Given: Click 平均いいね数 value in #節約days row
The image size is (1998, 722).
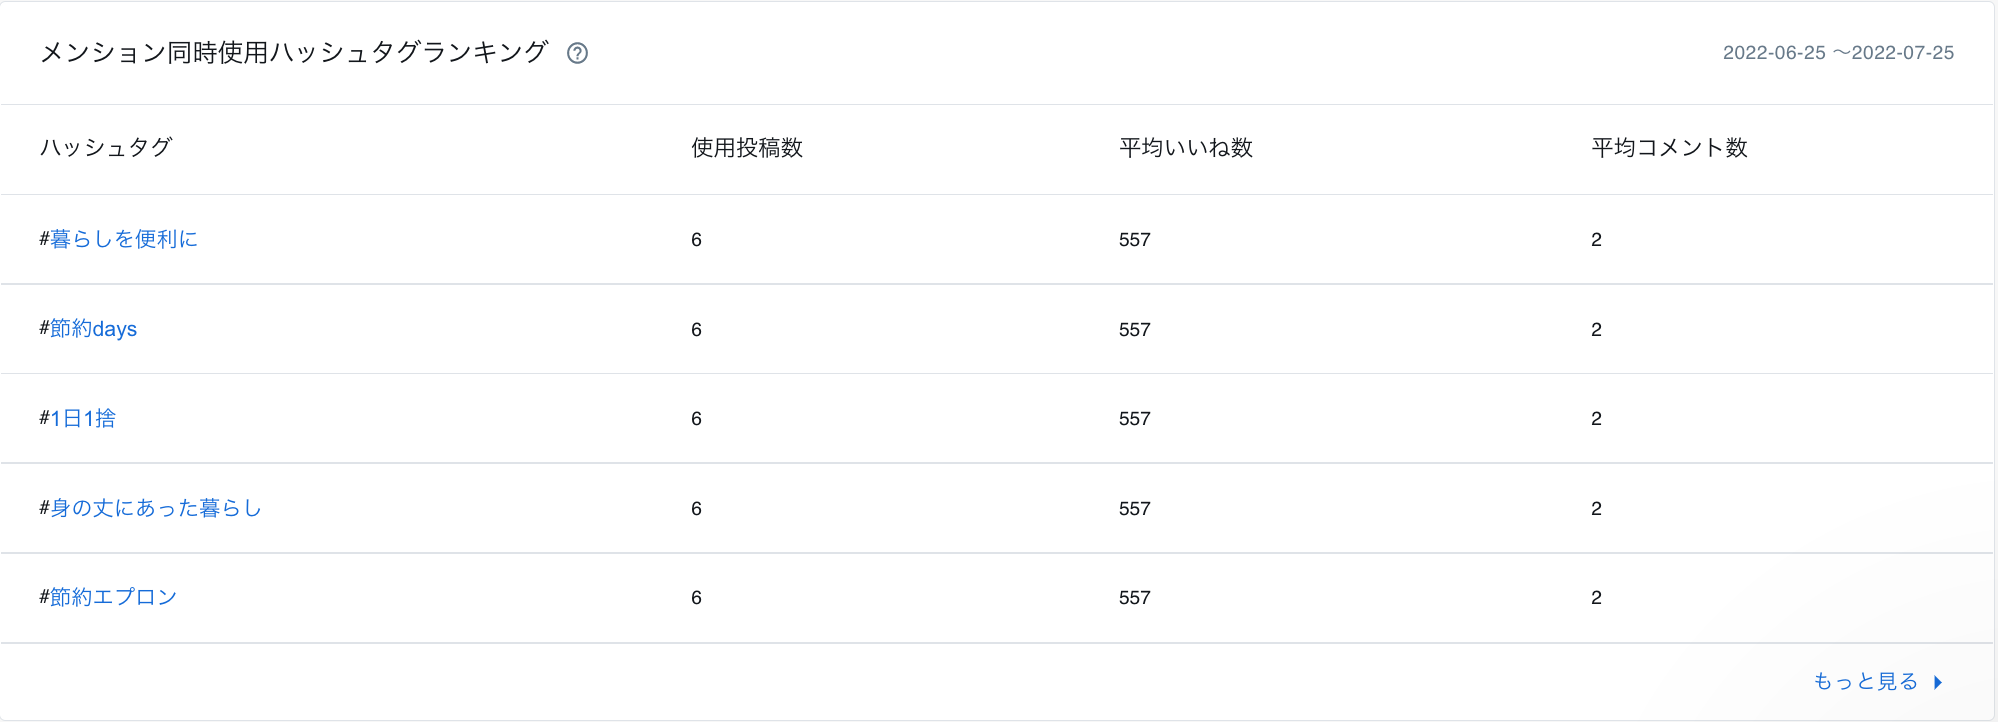Looking at the screenshot, I should point(1135,330).
